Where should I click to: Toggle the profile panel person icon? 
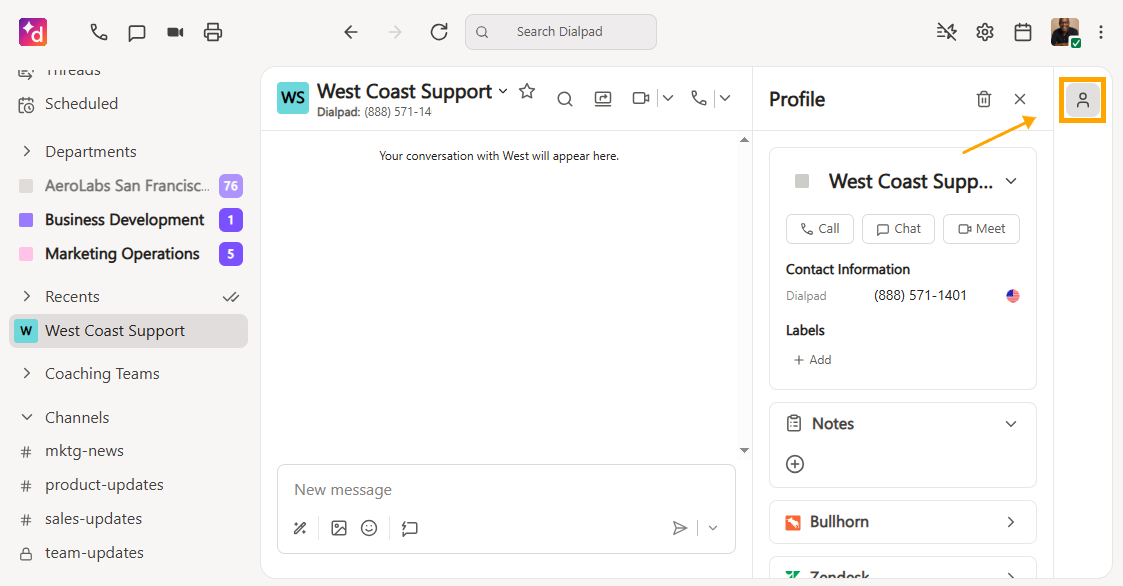1083,100
